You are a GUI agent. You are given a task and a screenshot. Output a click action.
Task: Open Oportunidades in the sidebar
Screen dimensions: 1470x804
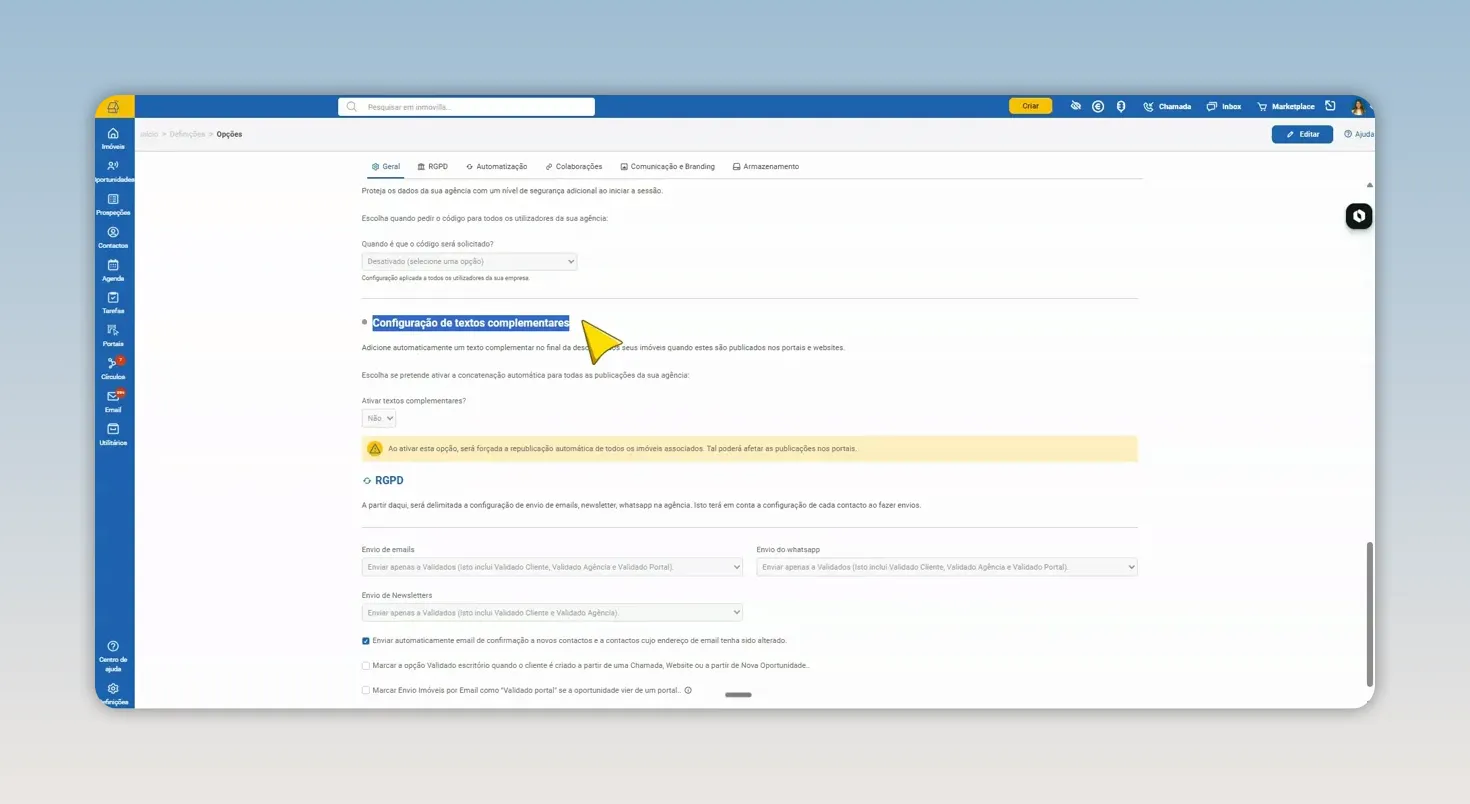113,171
